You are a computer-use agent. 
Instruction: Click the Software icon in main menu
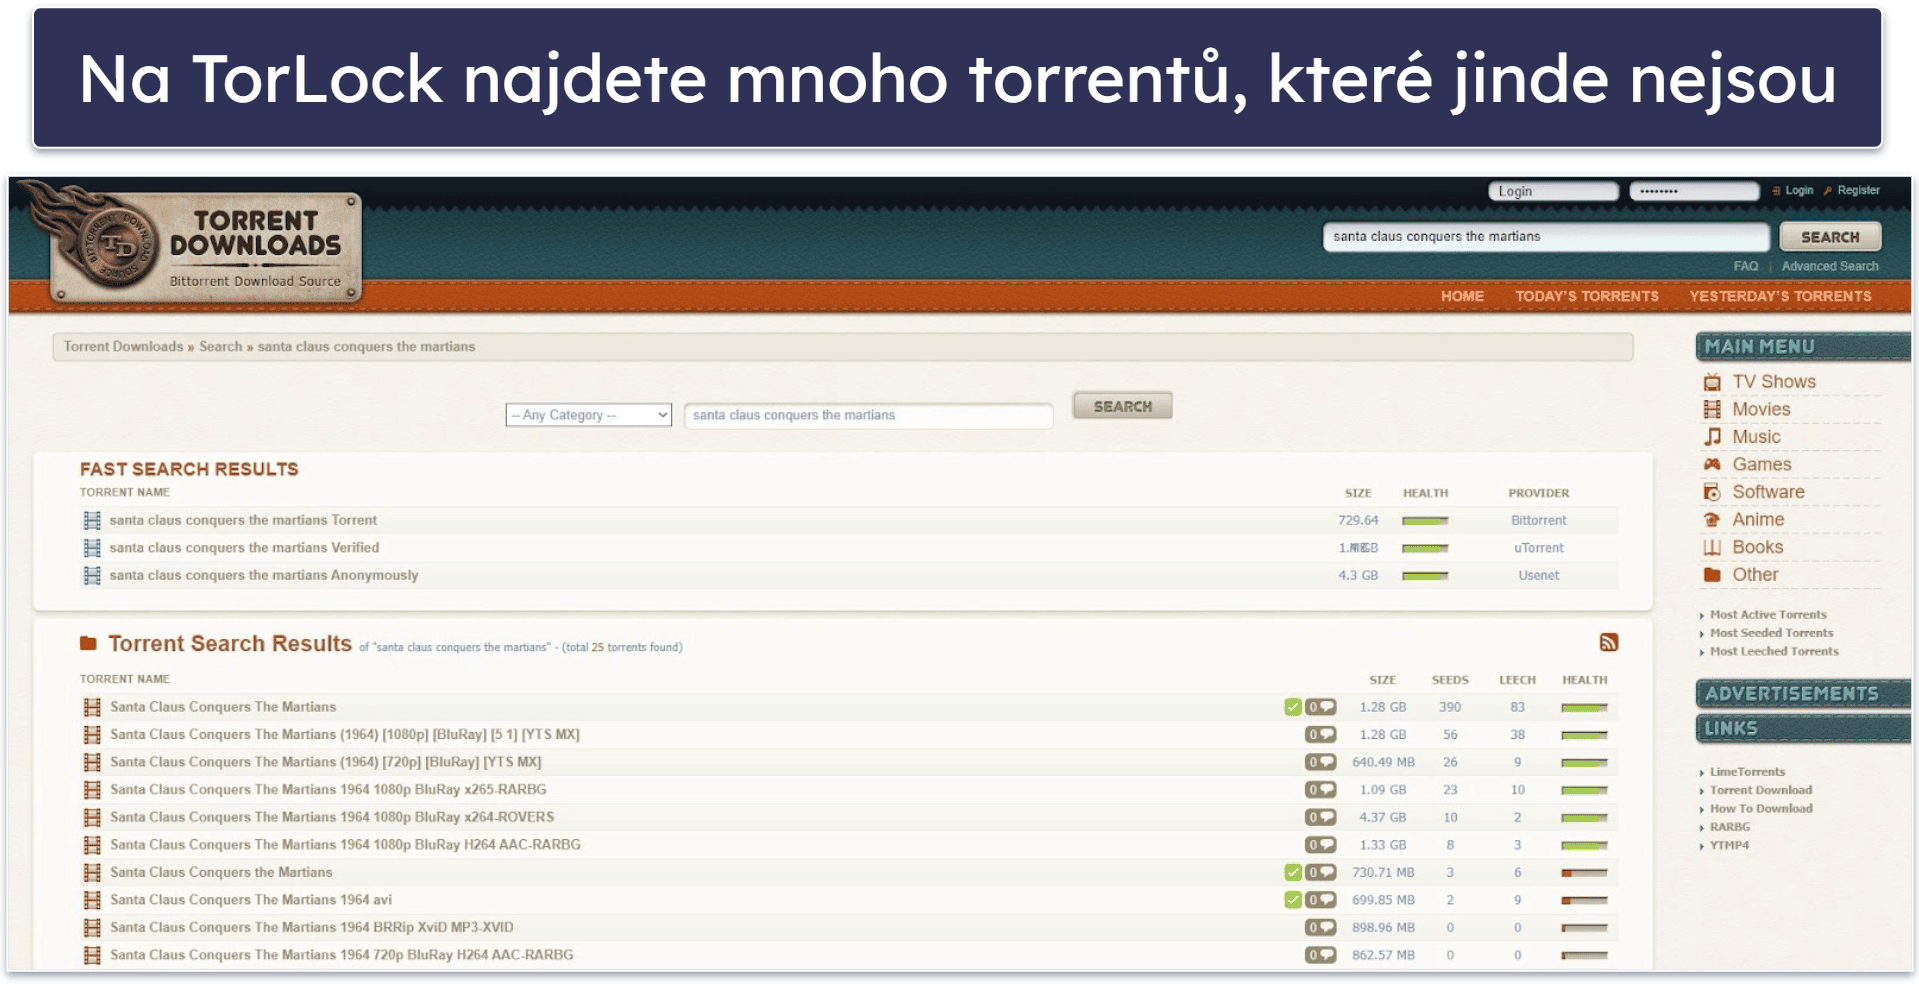coord(1712,492)
